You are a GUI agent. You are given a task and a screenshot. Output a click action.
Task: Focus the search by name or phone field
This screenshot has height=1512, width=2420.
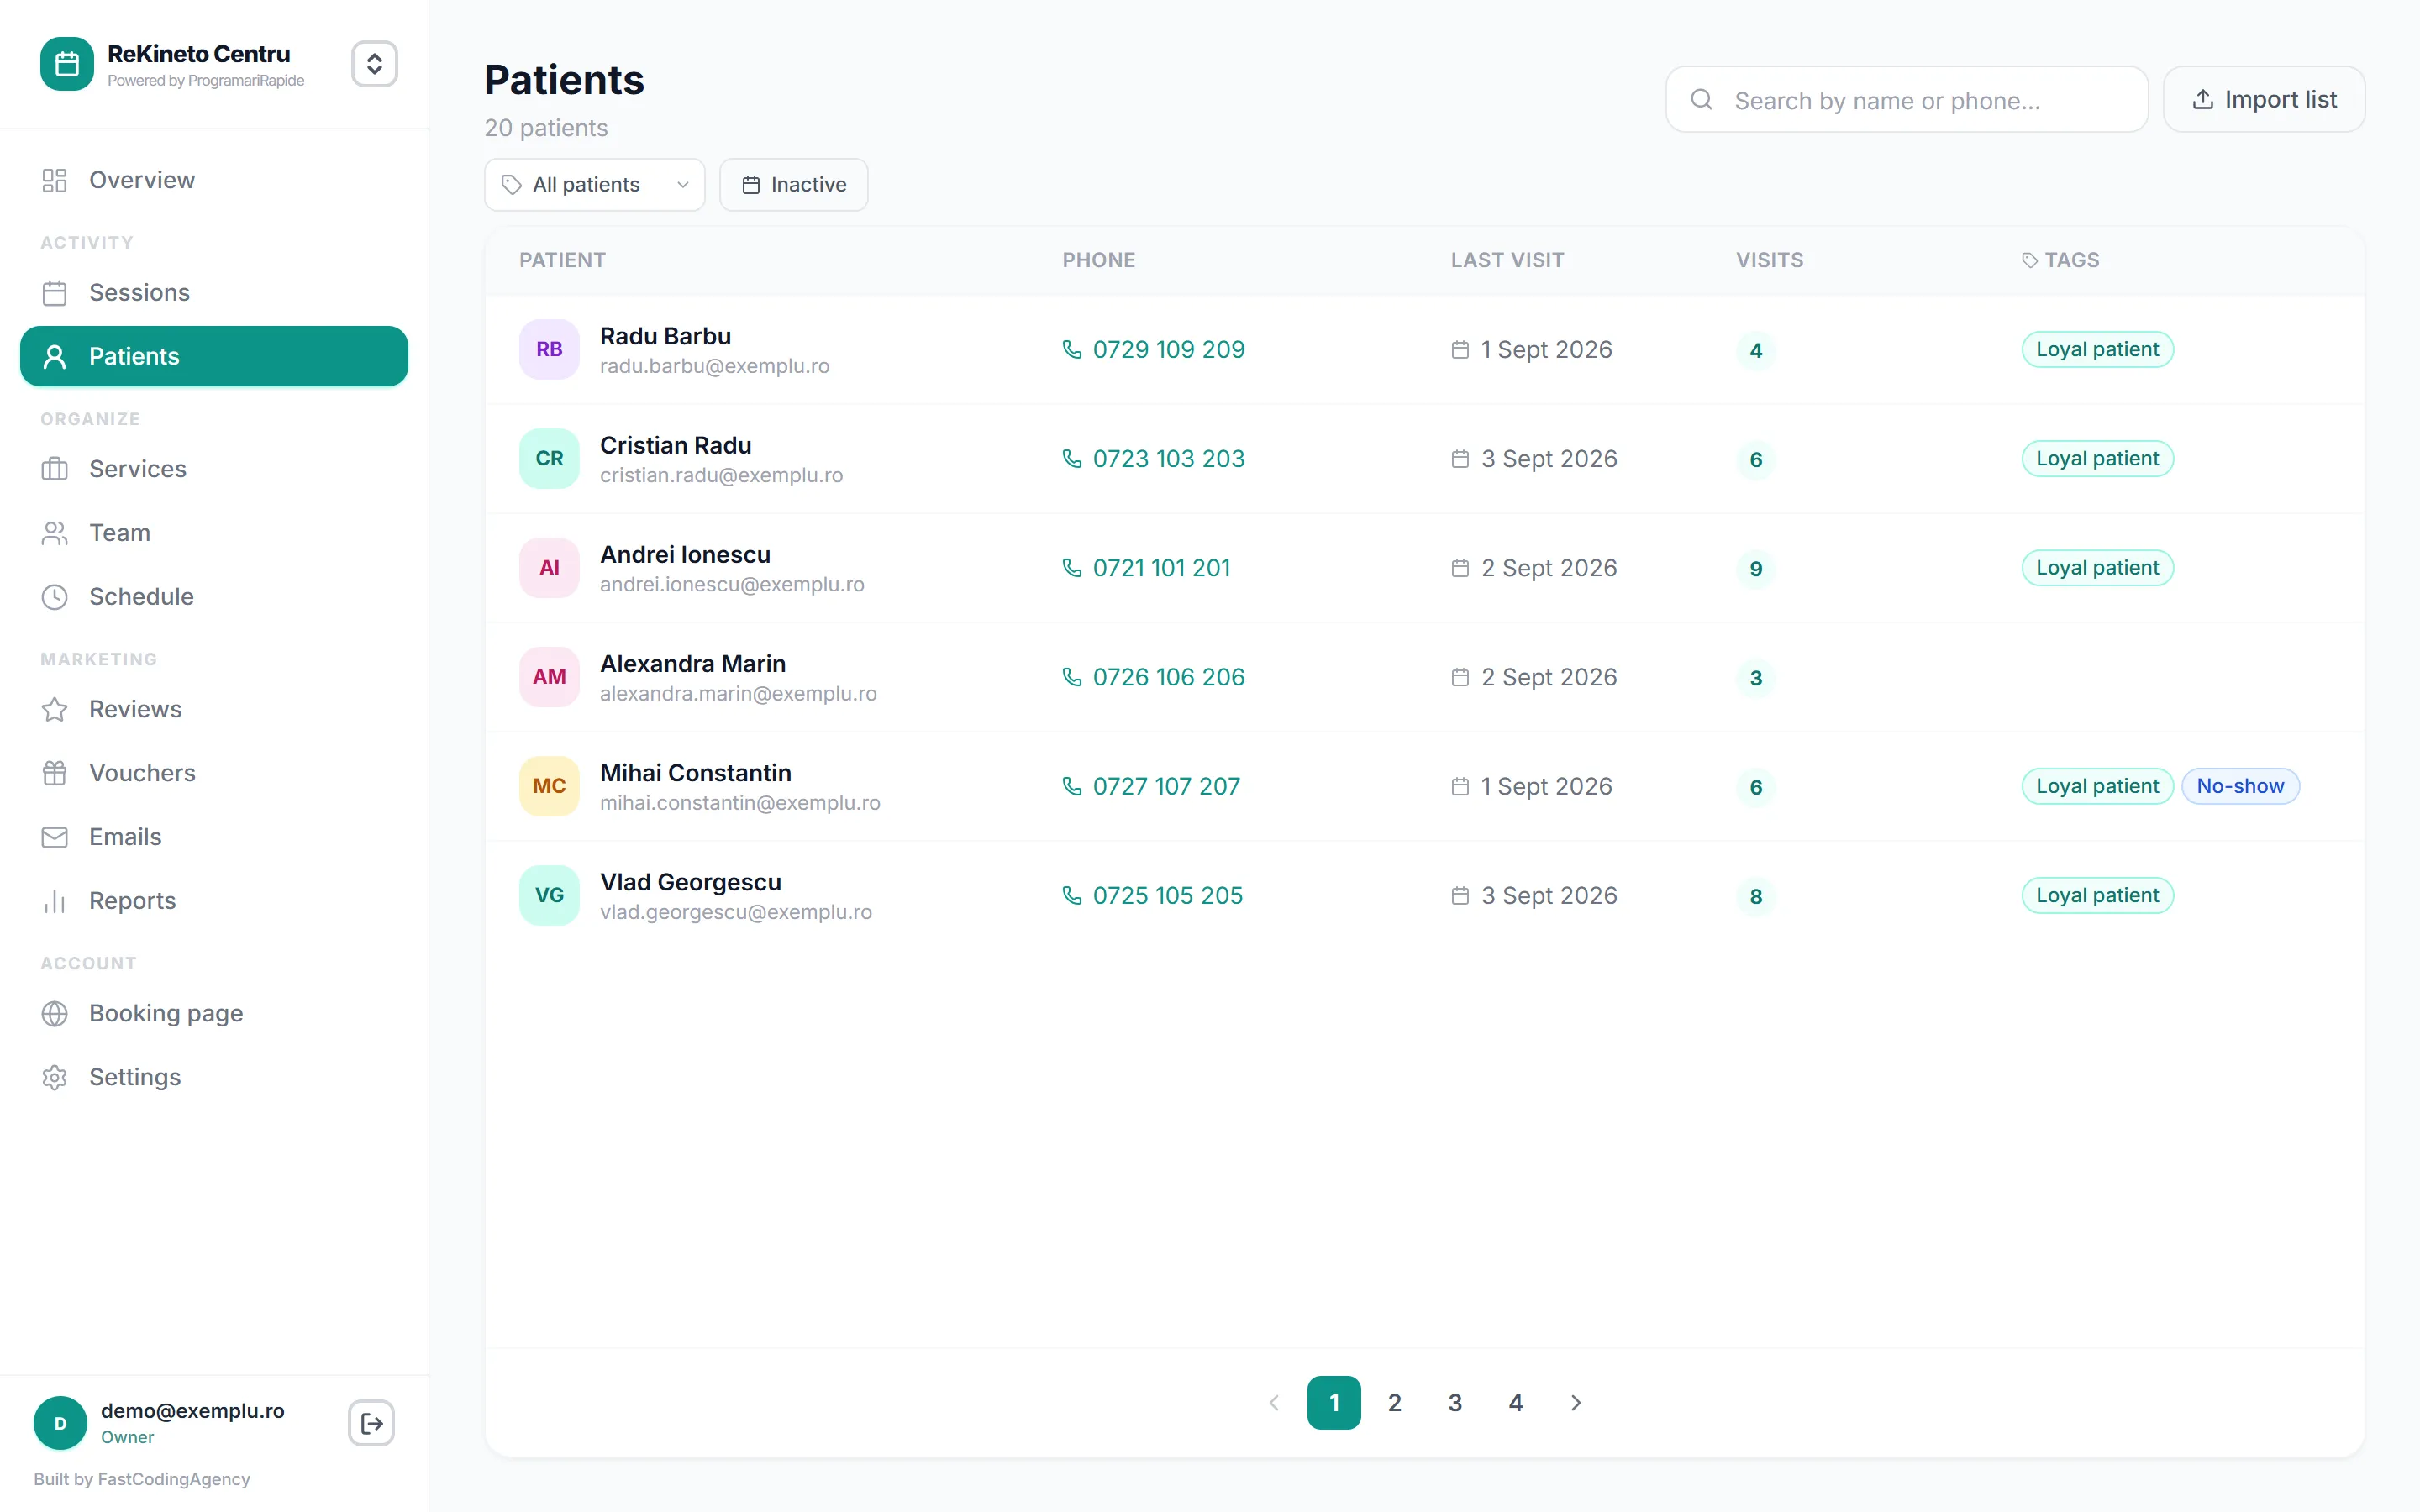[x=1907, y=100]
